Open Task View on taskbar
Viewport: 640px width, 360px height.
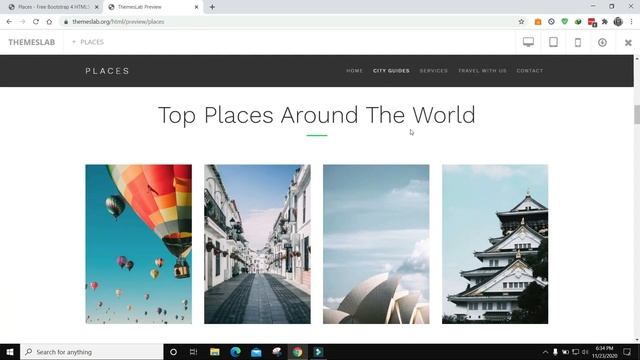coord(193,352)
